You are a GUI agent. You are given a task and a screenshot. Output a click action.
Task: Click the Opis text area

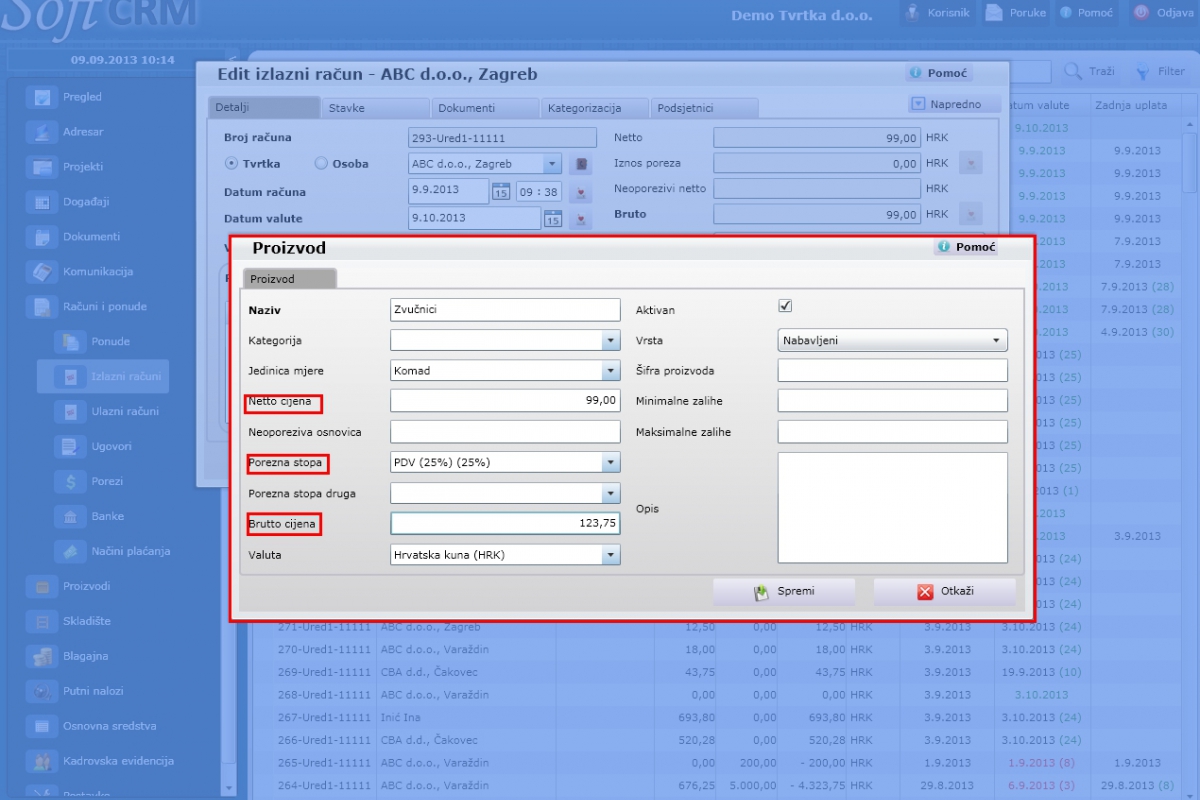coord(892,508)
